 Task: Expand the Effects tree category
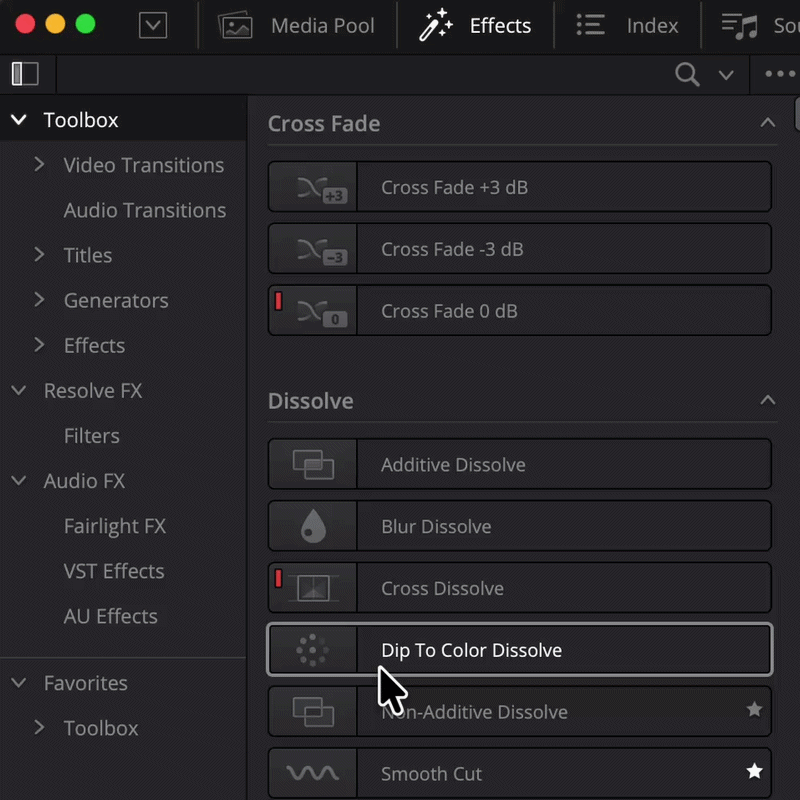pyautogui.click(x=39, y=345)
